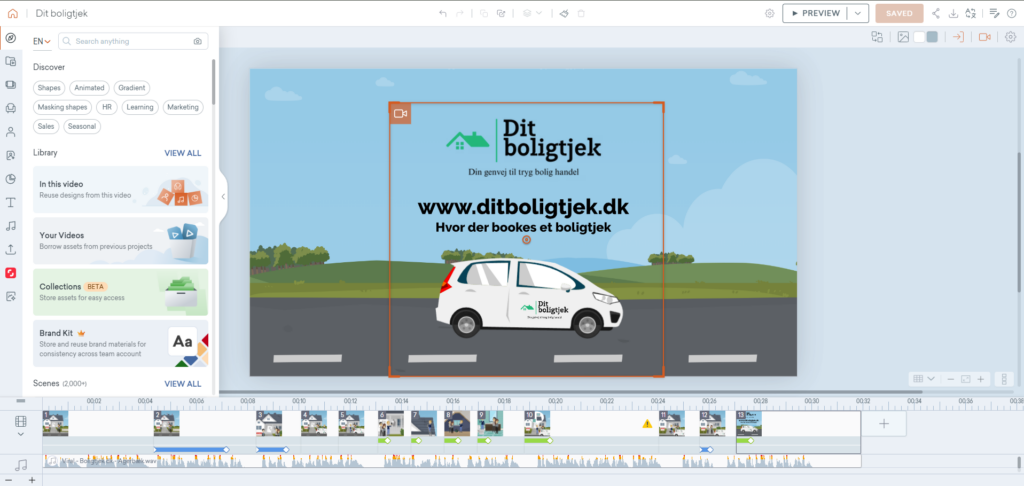Collapse the library panel arrow

223,196
